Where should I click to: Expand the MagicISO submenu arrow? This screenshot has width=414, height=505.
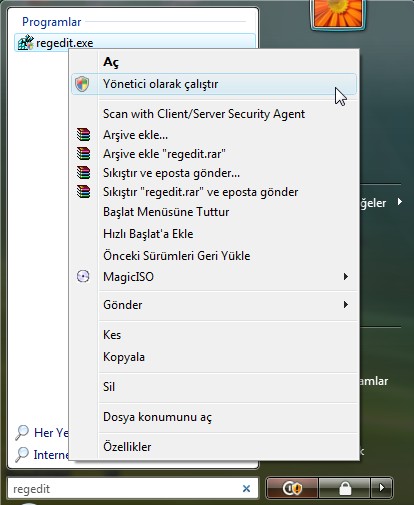[x=346, y=276]
